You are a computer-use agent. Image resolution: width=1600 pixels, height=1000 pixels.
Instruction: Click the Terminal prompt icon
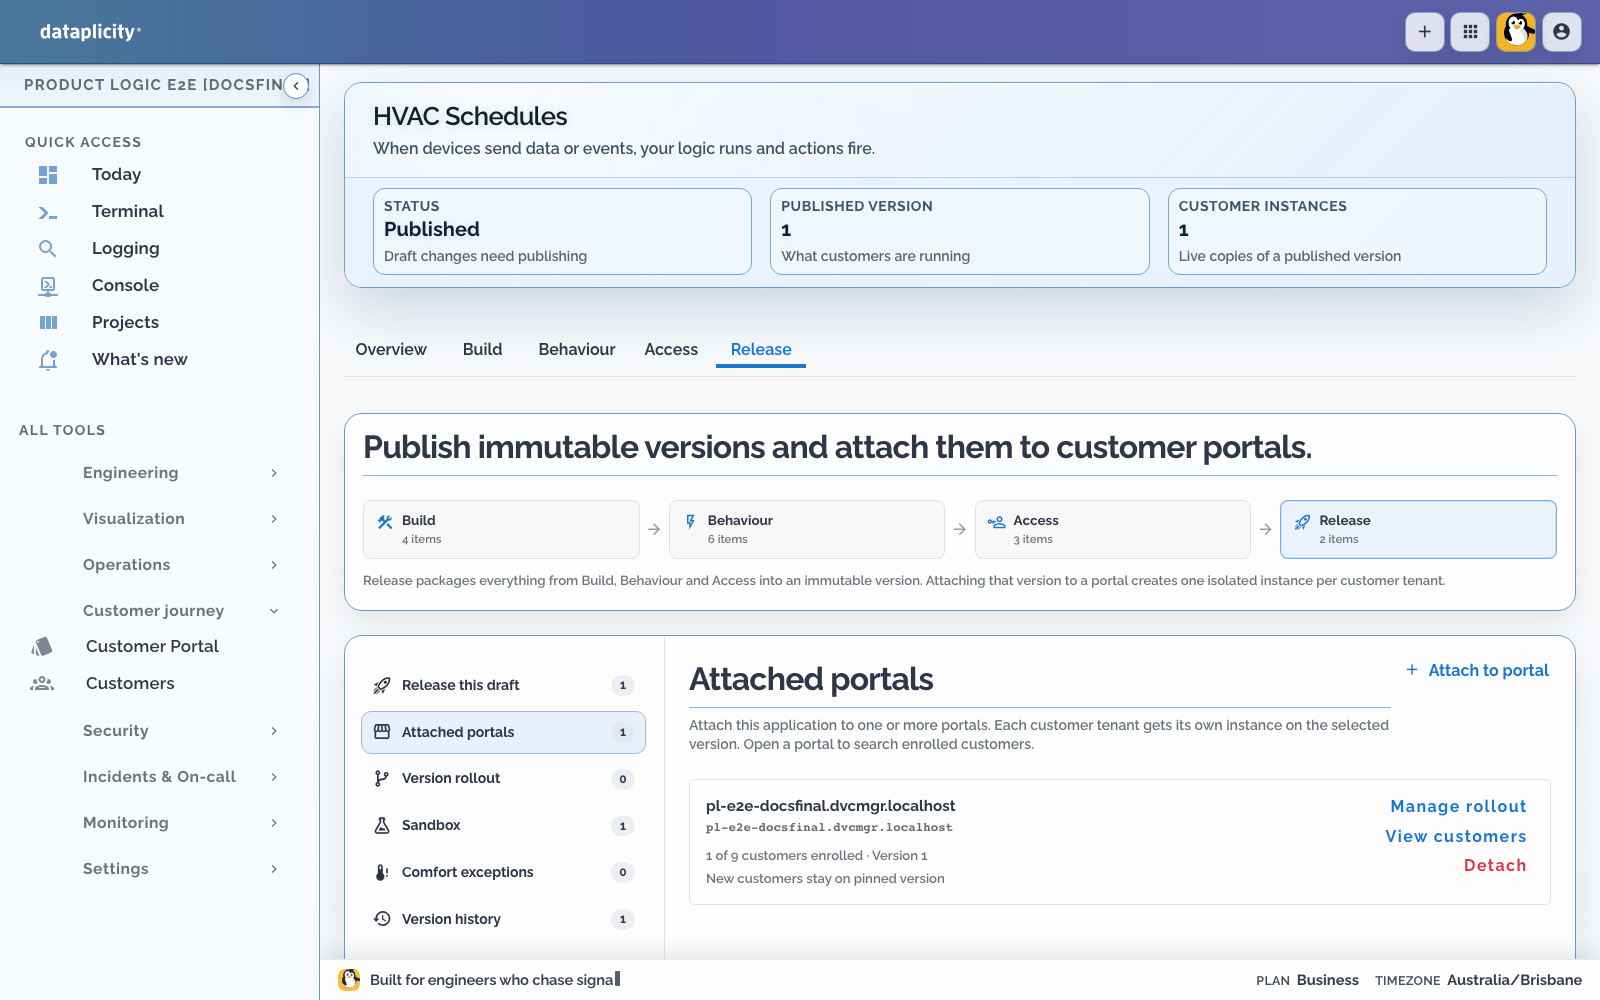pyautogui.click(x=48, y=212)
